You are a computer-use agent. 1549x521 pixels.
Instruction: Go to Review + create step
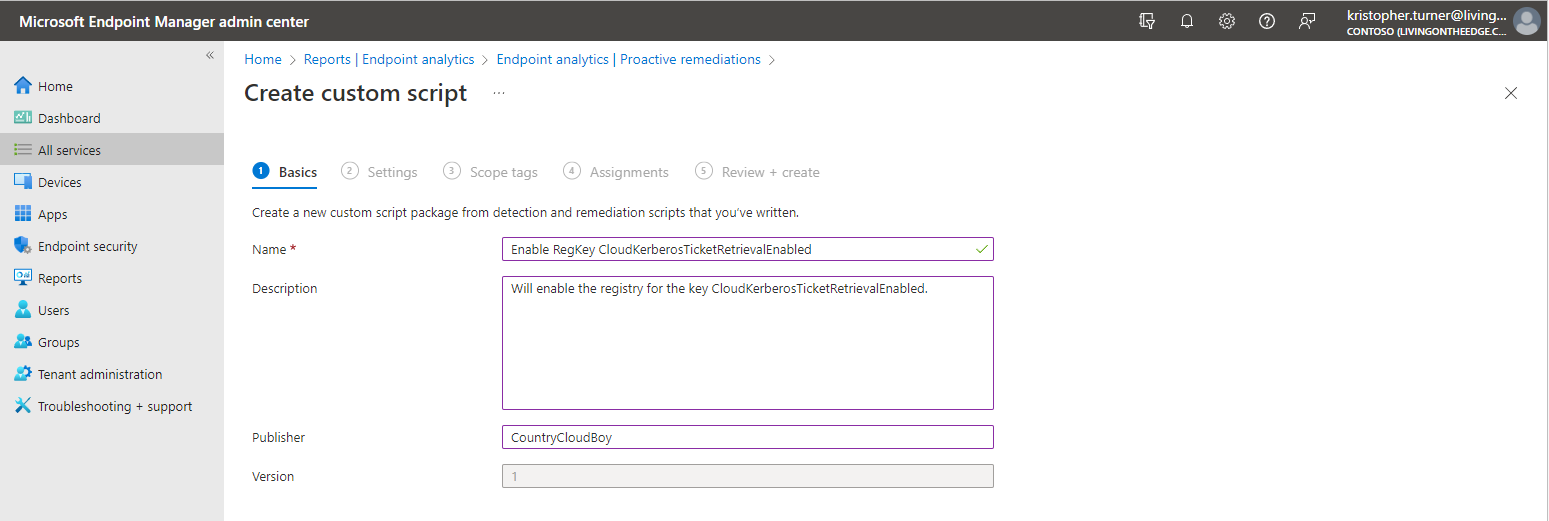769,172
